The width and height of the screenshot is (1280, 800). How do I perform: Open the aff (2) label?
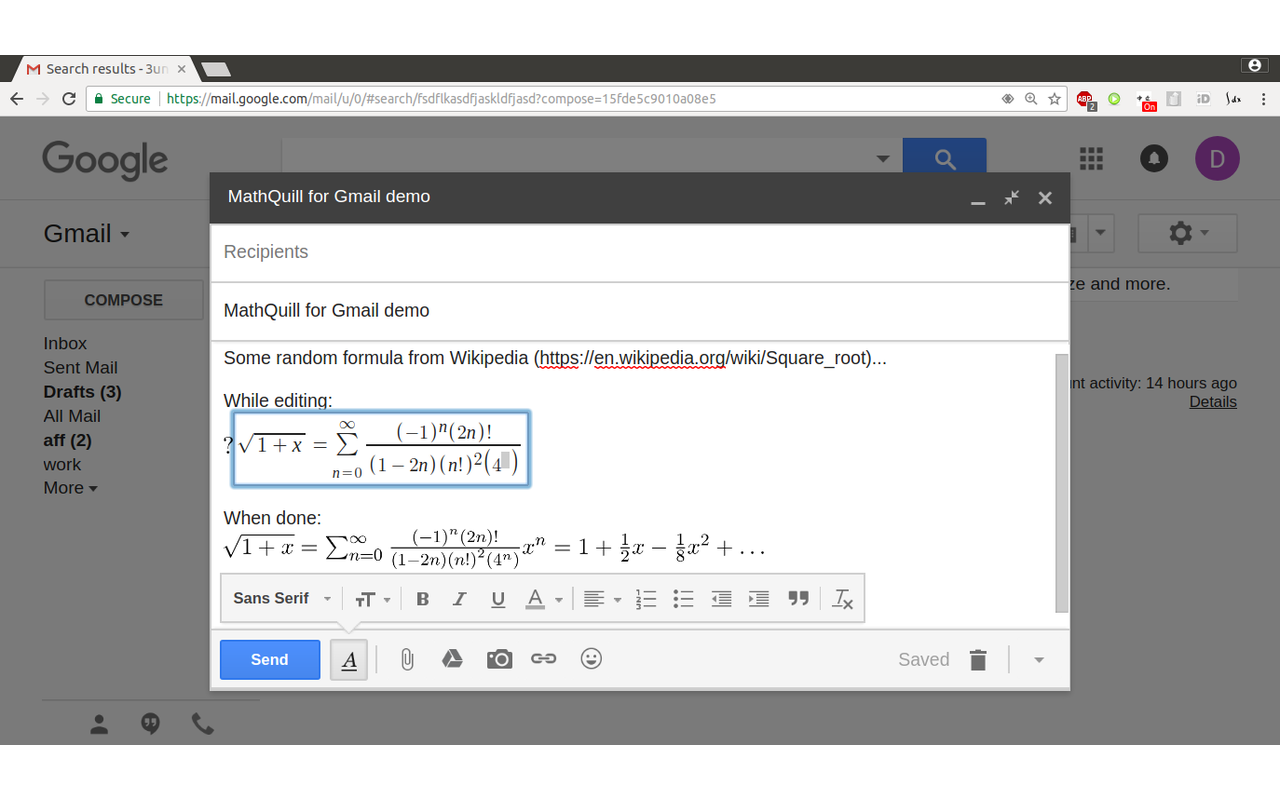click(67, 440)
